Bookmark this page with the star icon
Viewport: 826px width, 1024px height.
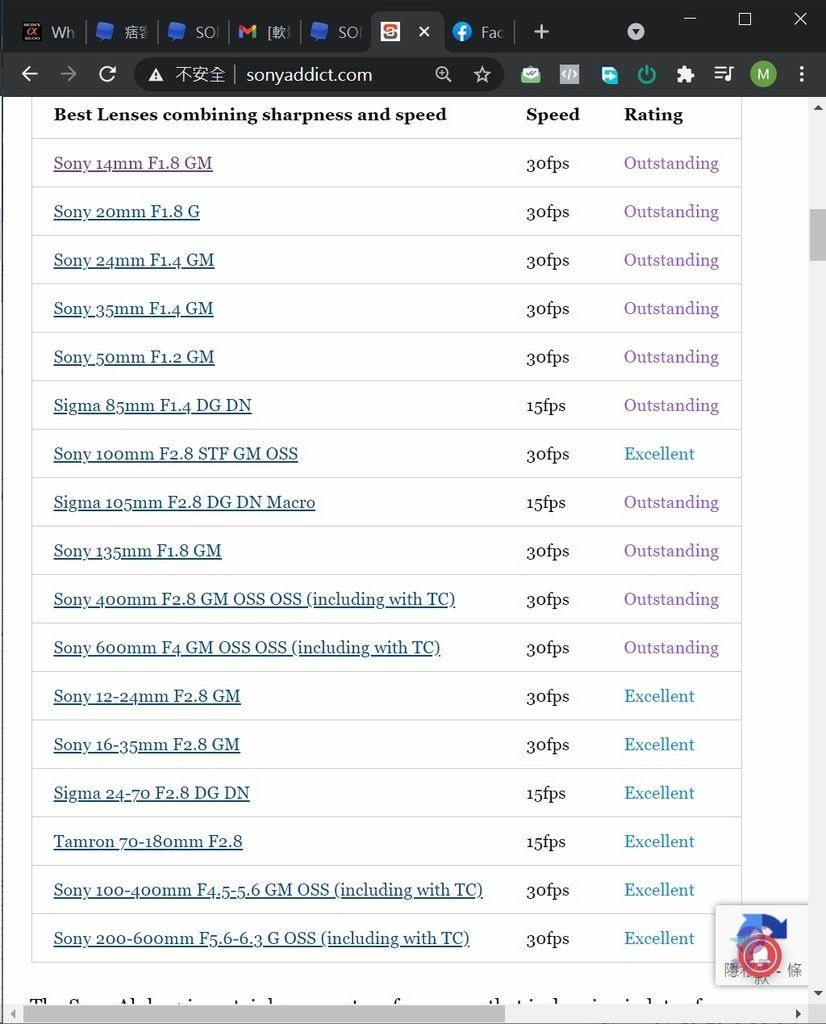[x=482, y=74]
